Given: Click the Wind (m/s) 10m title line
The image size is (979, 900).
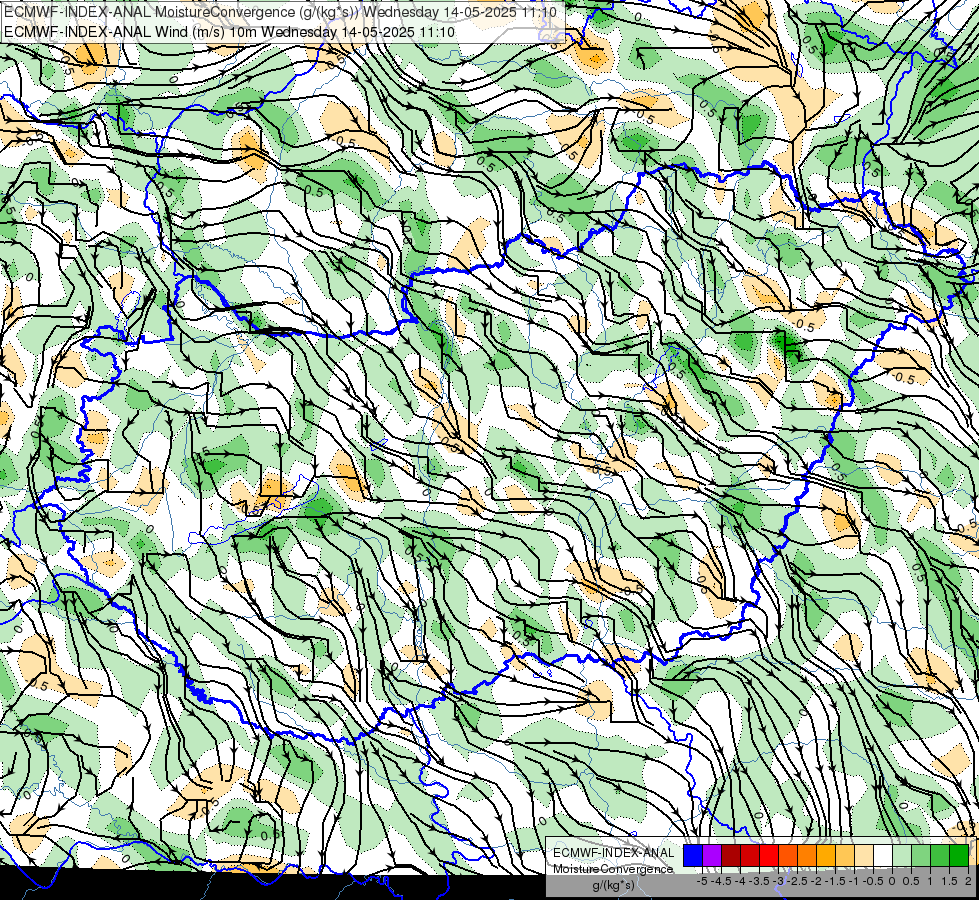Looking at the screenshot, I should (229, 32).
